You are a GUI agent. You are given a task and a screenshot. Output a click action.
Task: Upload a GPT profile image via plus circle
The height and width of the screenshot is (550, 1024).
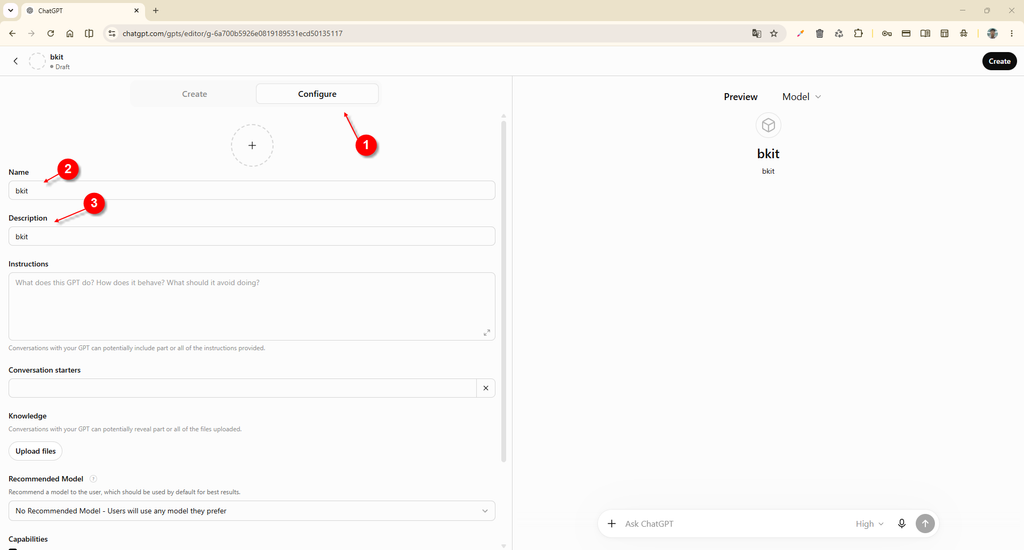252,146
